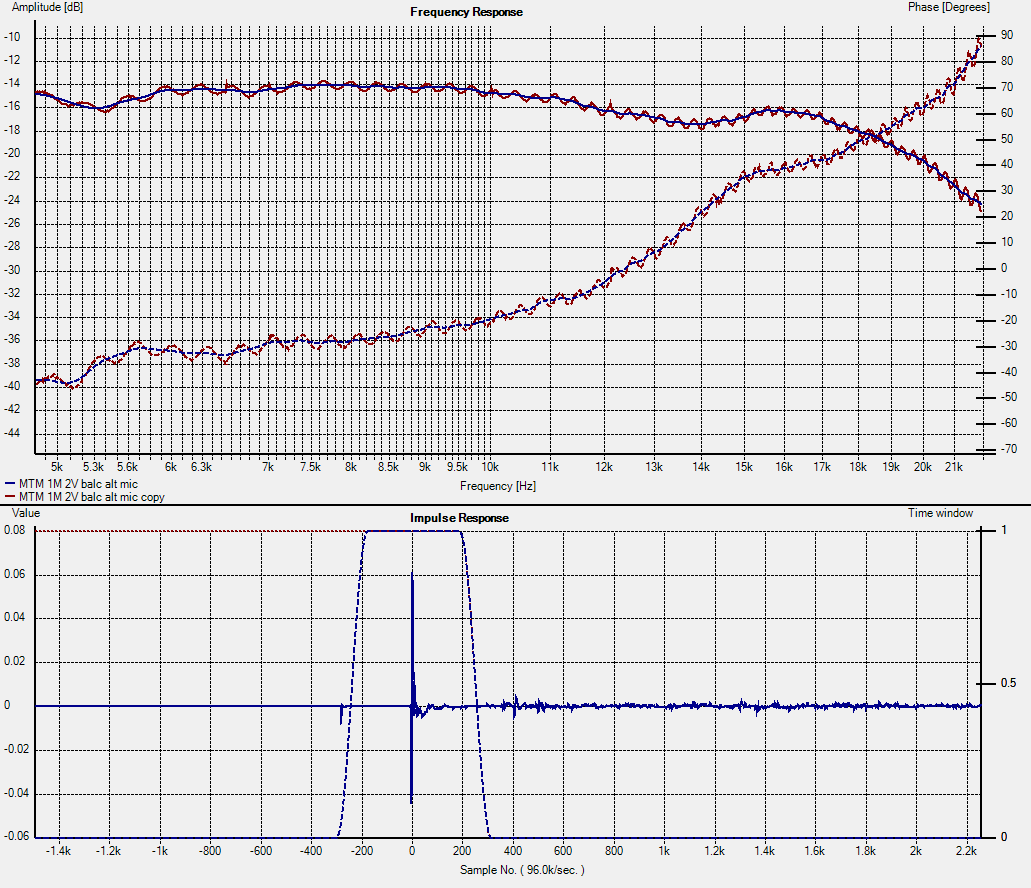The image size is (1031, 888).
Task: Click the '7.5k' frequency tick label
Action: click(310, 467)
